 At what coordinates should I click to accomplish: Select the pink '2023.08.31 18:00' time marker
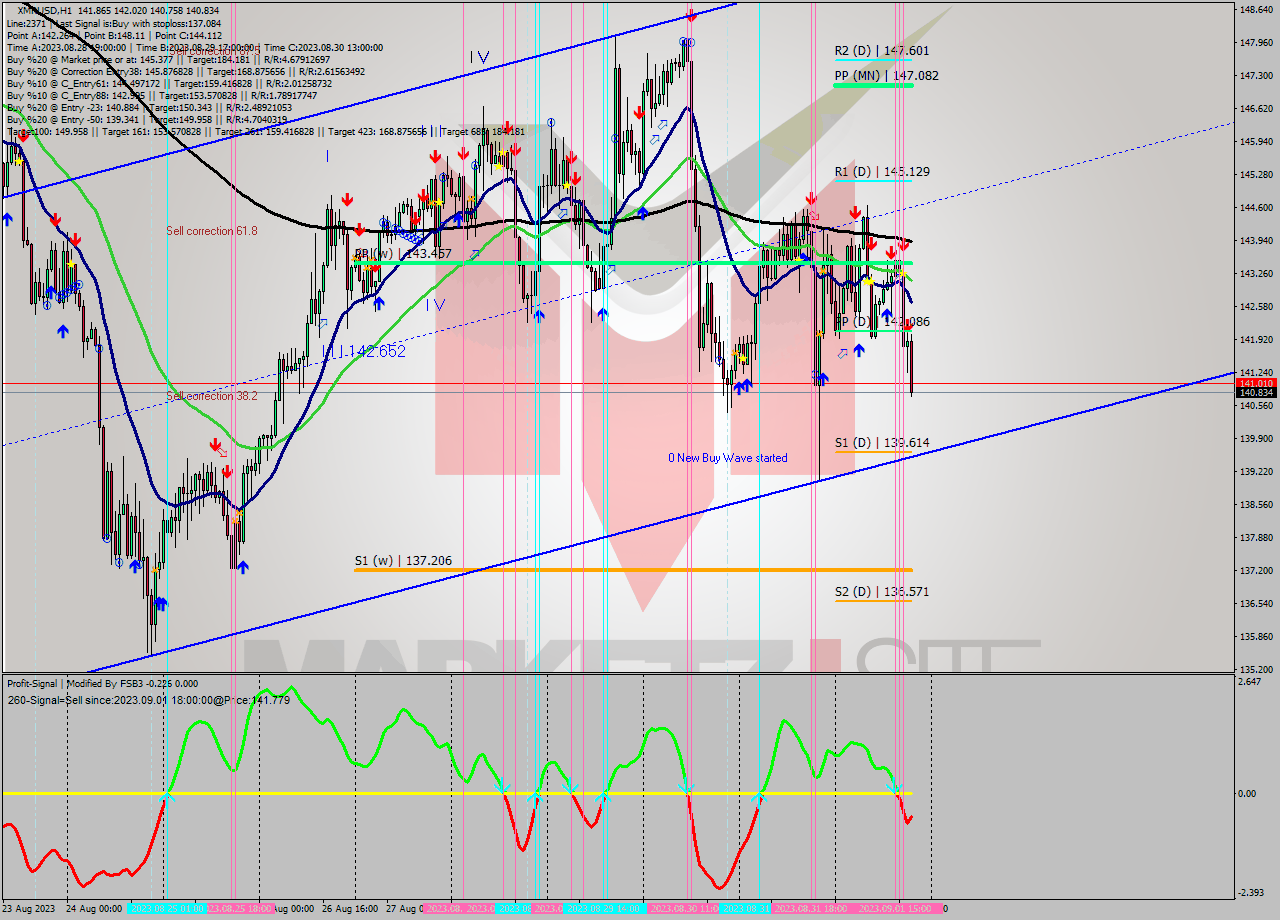click(x=810, y=909)
